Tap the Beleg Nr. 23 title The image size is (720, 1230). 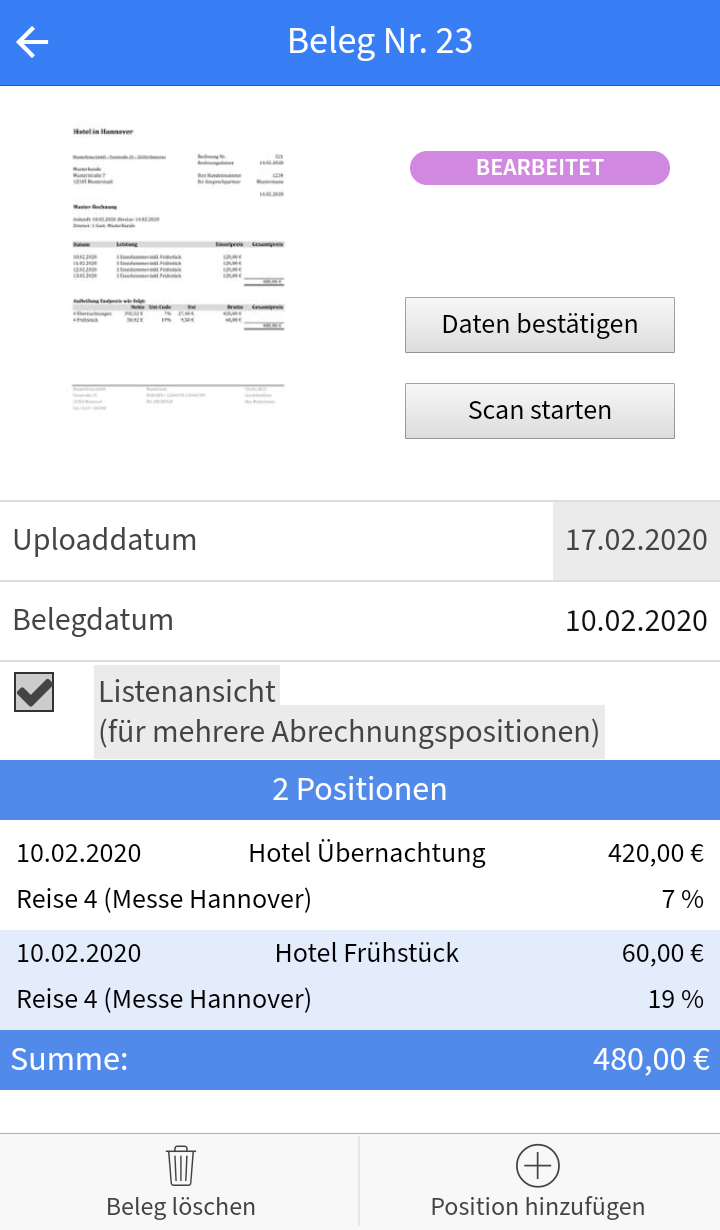point(379,42)
